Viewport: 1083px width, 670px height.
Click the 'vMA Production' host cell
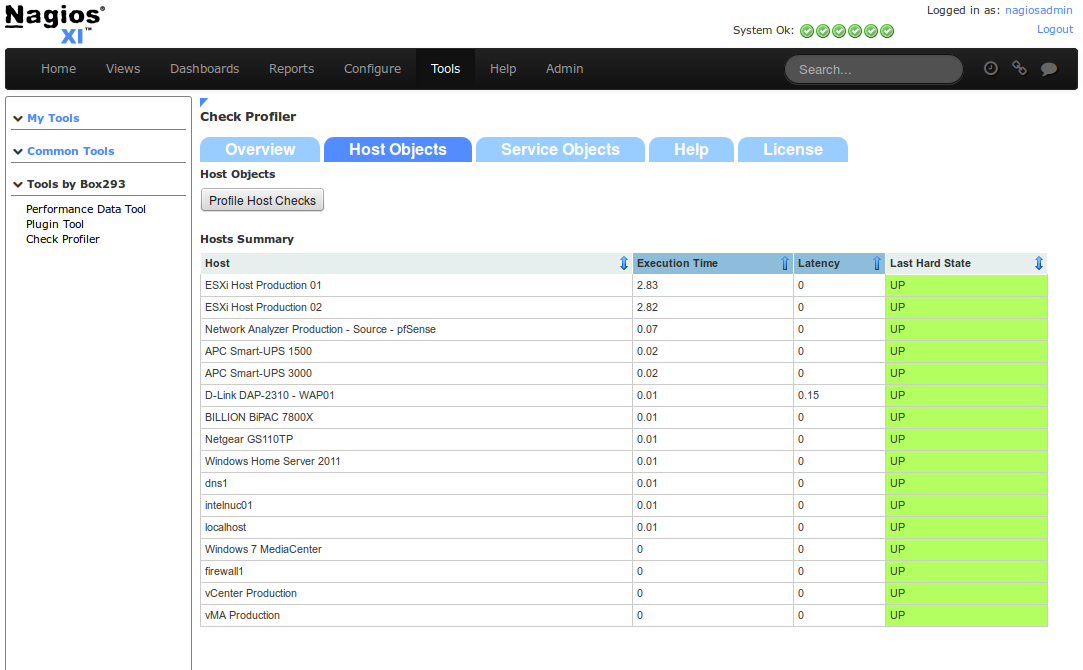point(416,616)
